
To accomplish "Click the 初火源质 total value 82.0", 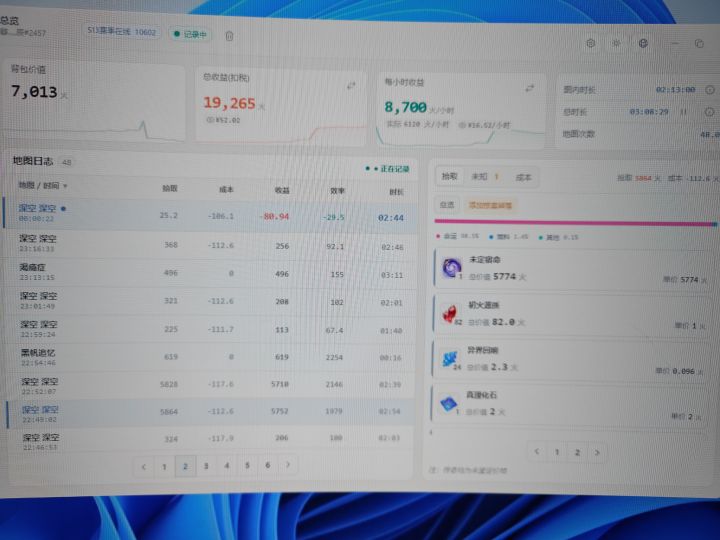I will [x=503, y=322].
